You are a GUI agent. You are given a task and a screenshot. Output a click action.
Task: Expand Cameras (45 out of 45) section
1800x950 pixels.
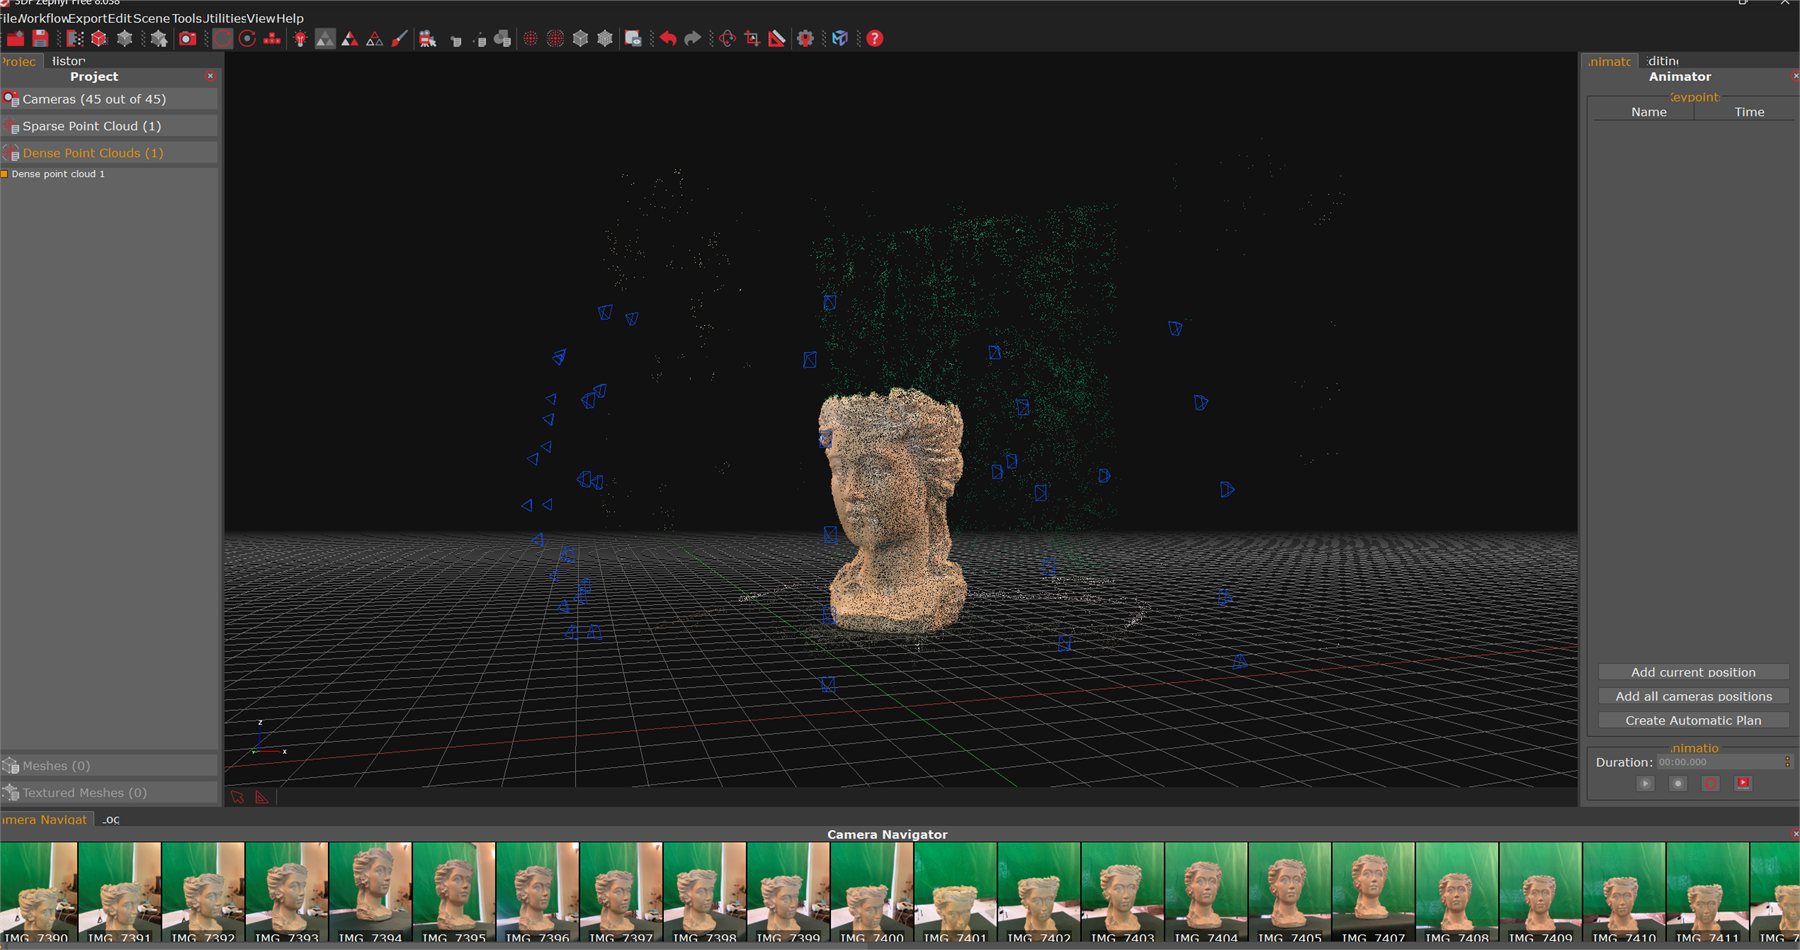109,99
